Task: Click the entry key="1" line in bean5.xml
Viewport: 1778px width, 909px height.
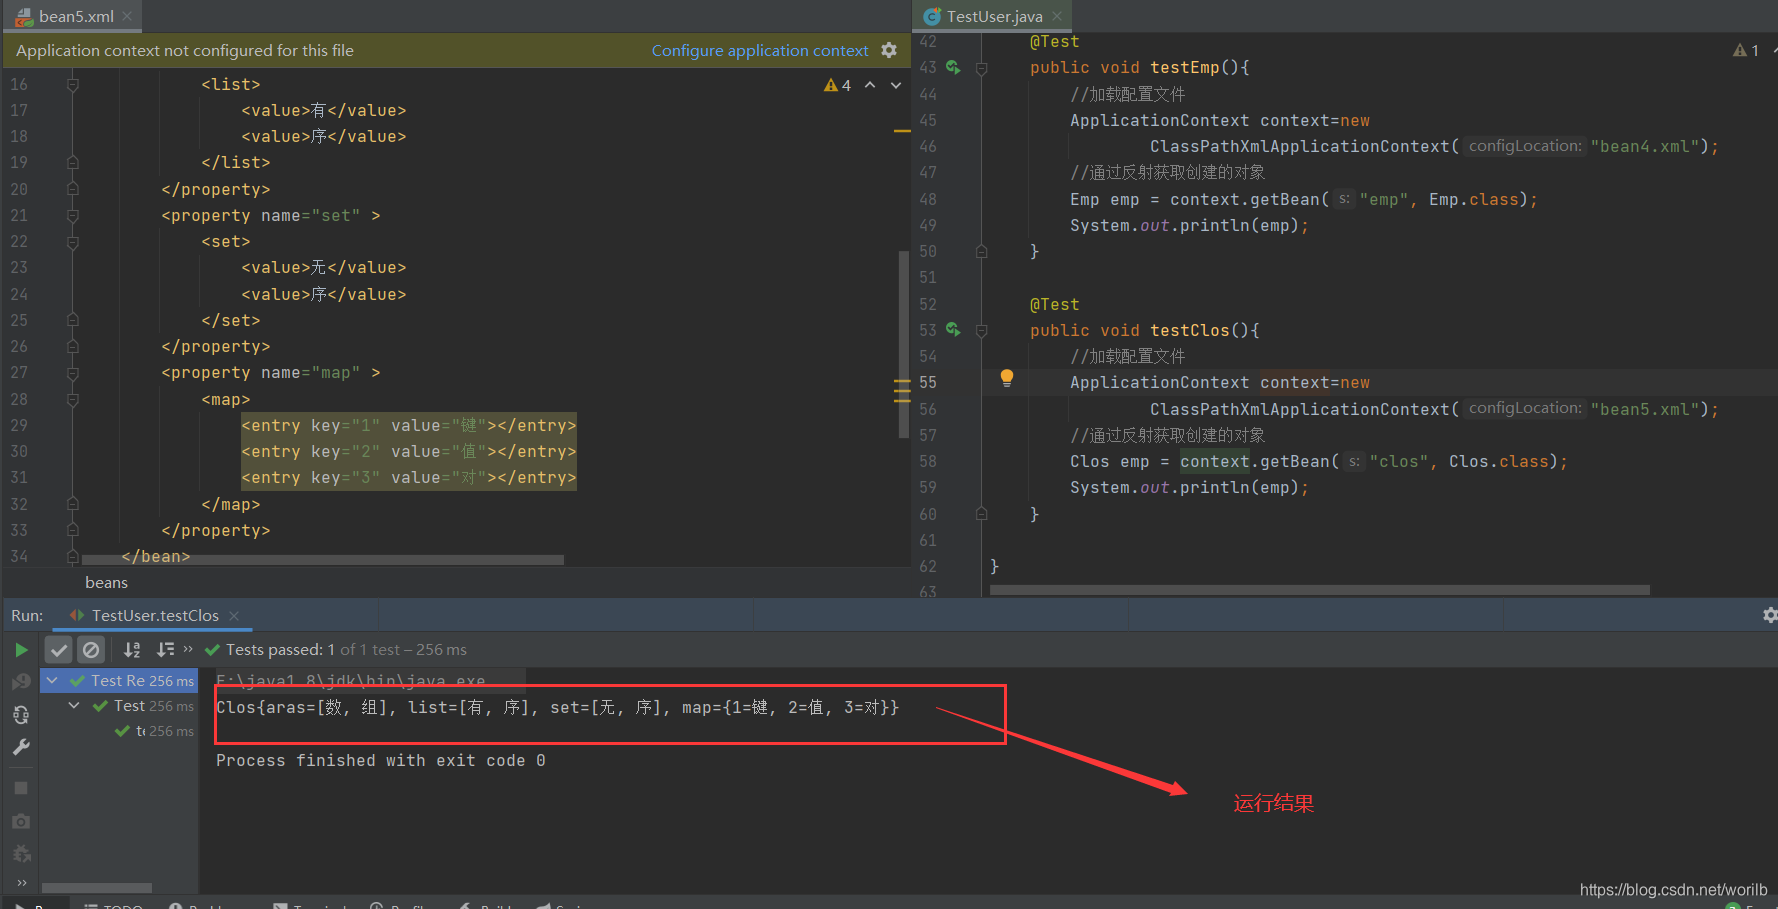Action: tap(408, 425)
